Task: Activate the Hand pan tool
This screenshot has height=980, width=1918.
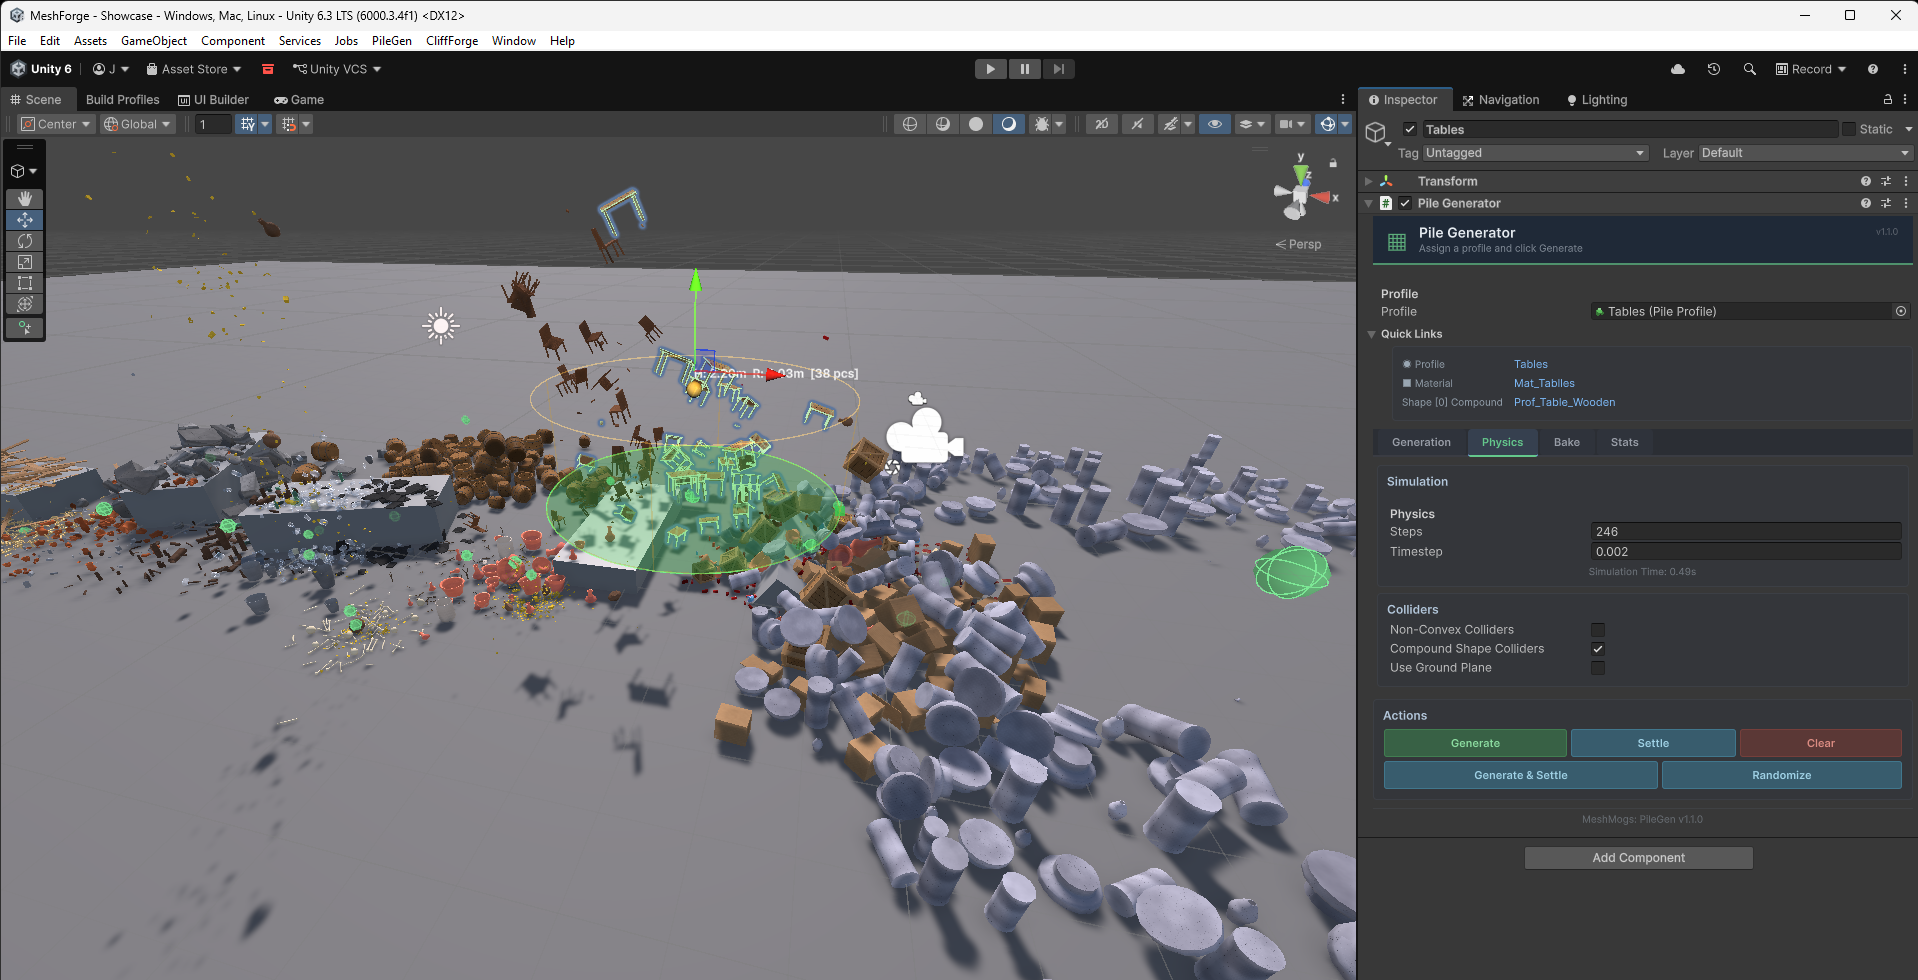Action: (25, 198)
